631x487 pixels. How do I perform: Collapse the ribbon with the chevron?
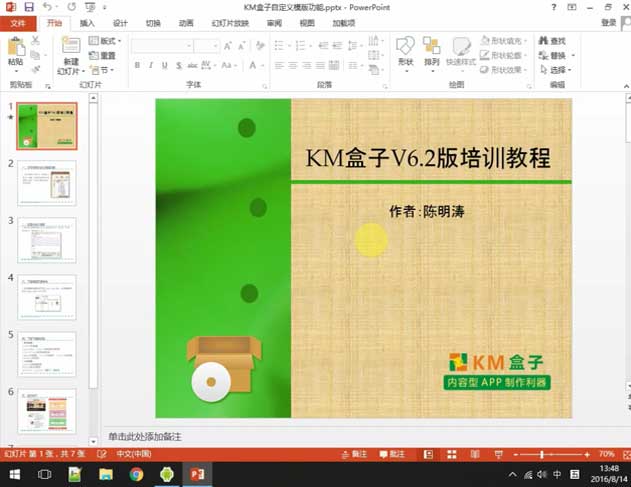(x=626, y=86)
